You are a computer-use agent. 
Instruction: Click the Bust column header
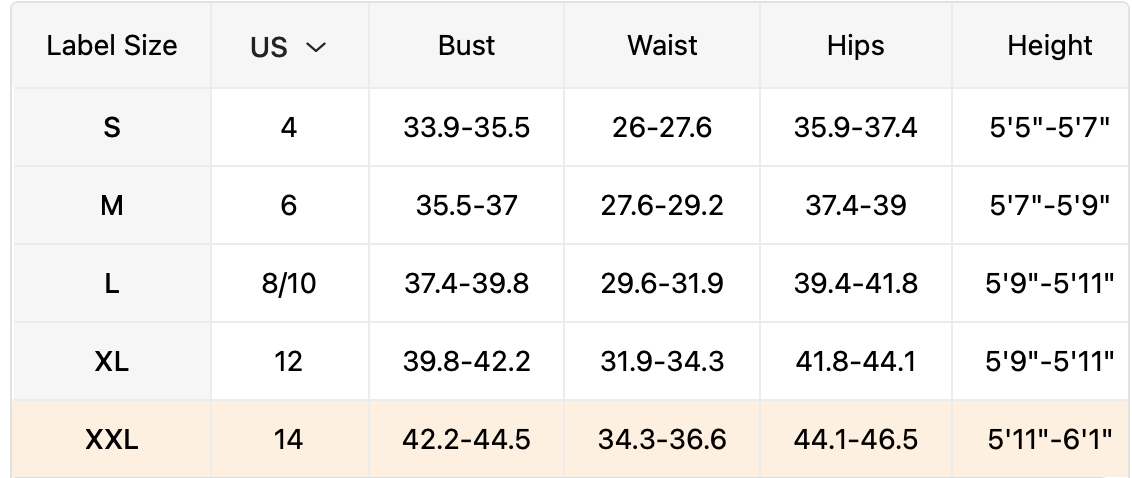tap(466, 46)
